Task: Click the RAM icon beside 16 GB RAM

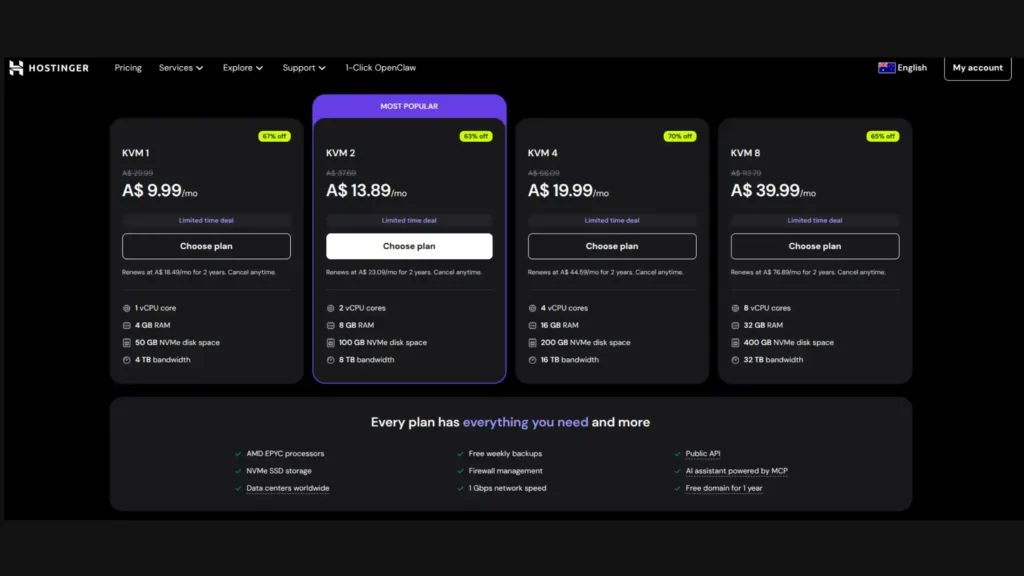Action: 532,325
